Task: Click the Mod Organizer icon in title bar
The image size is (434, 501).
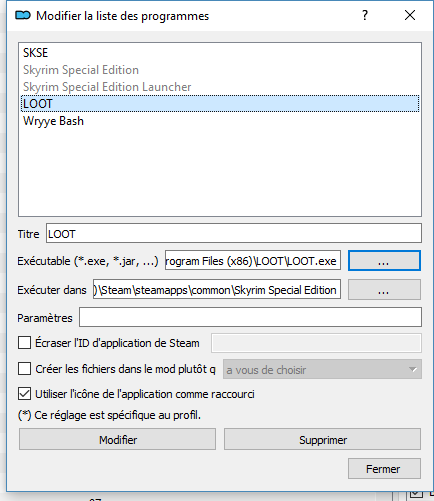Action: click(x=23, y=15)
